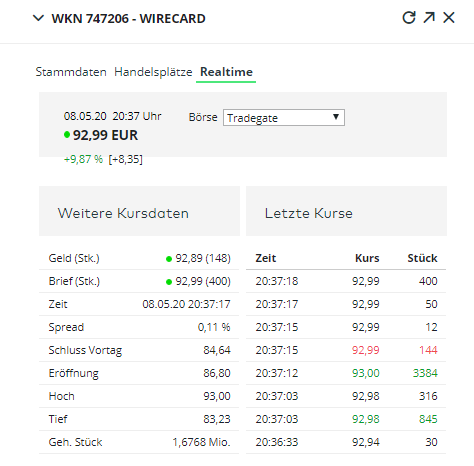Click the 20:37:12 trade time
Image resolution: width=474 pixels, height=466 pixels.
tap(277, 373)
